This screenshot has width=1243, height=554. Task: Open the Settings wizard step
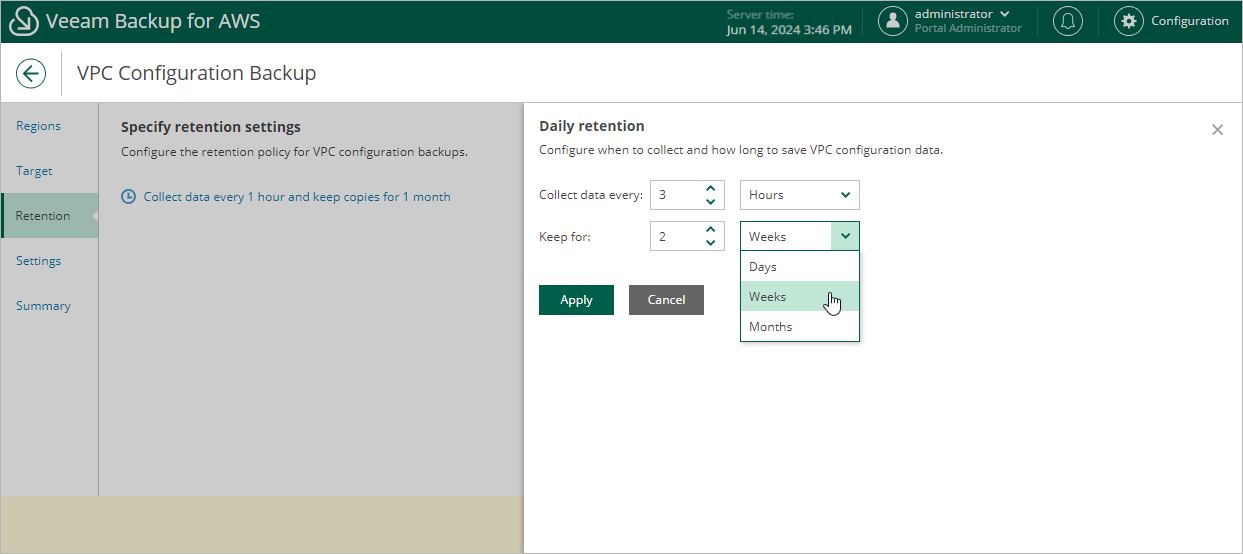tap(49, 261)
